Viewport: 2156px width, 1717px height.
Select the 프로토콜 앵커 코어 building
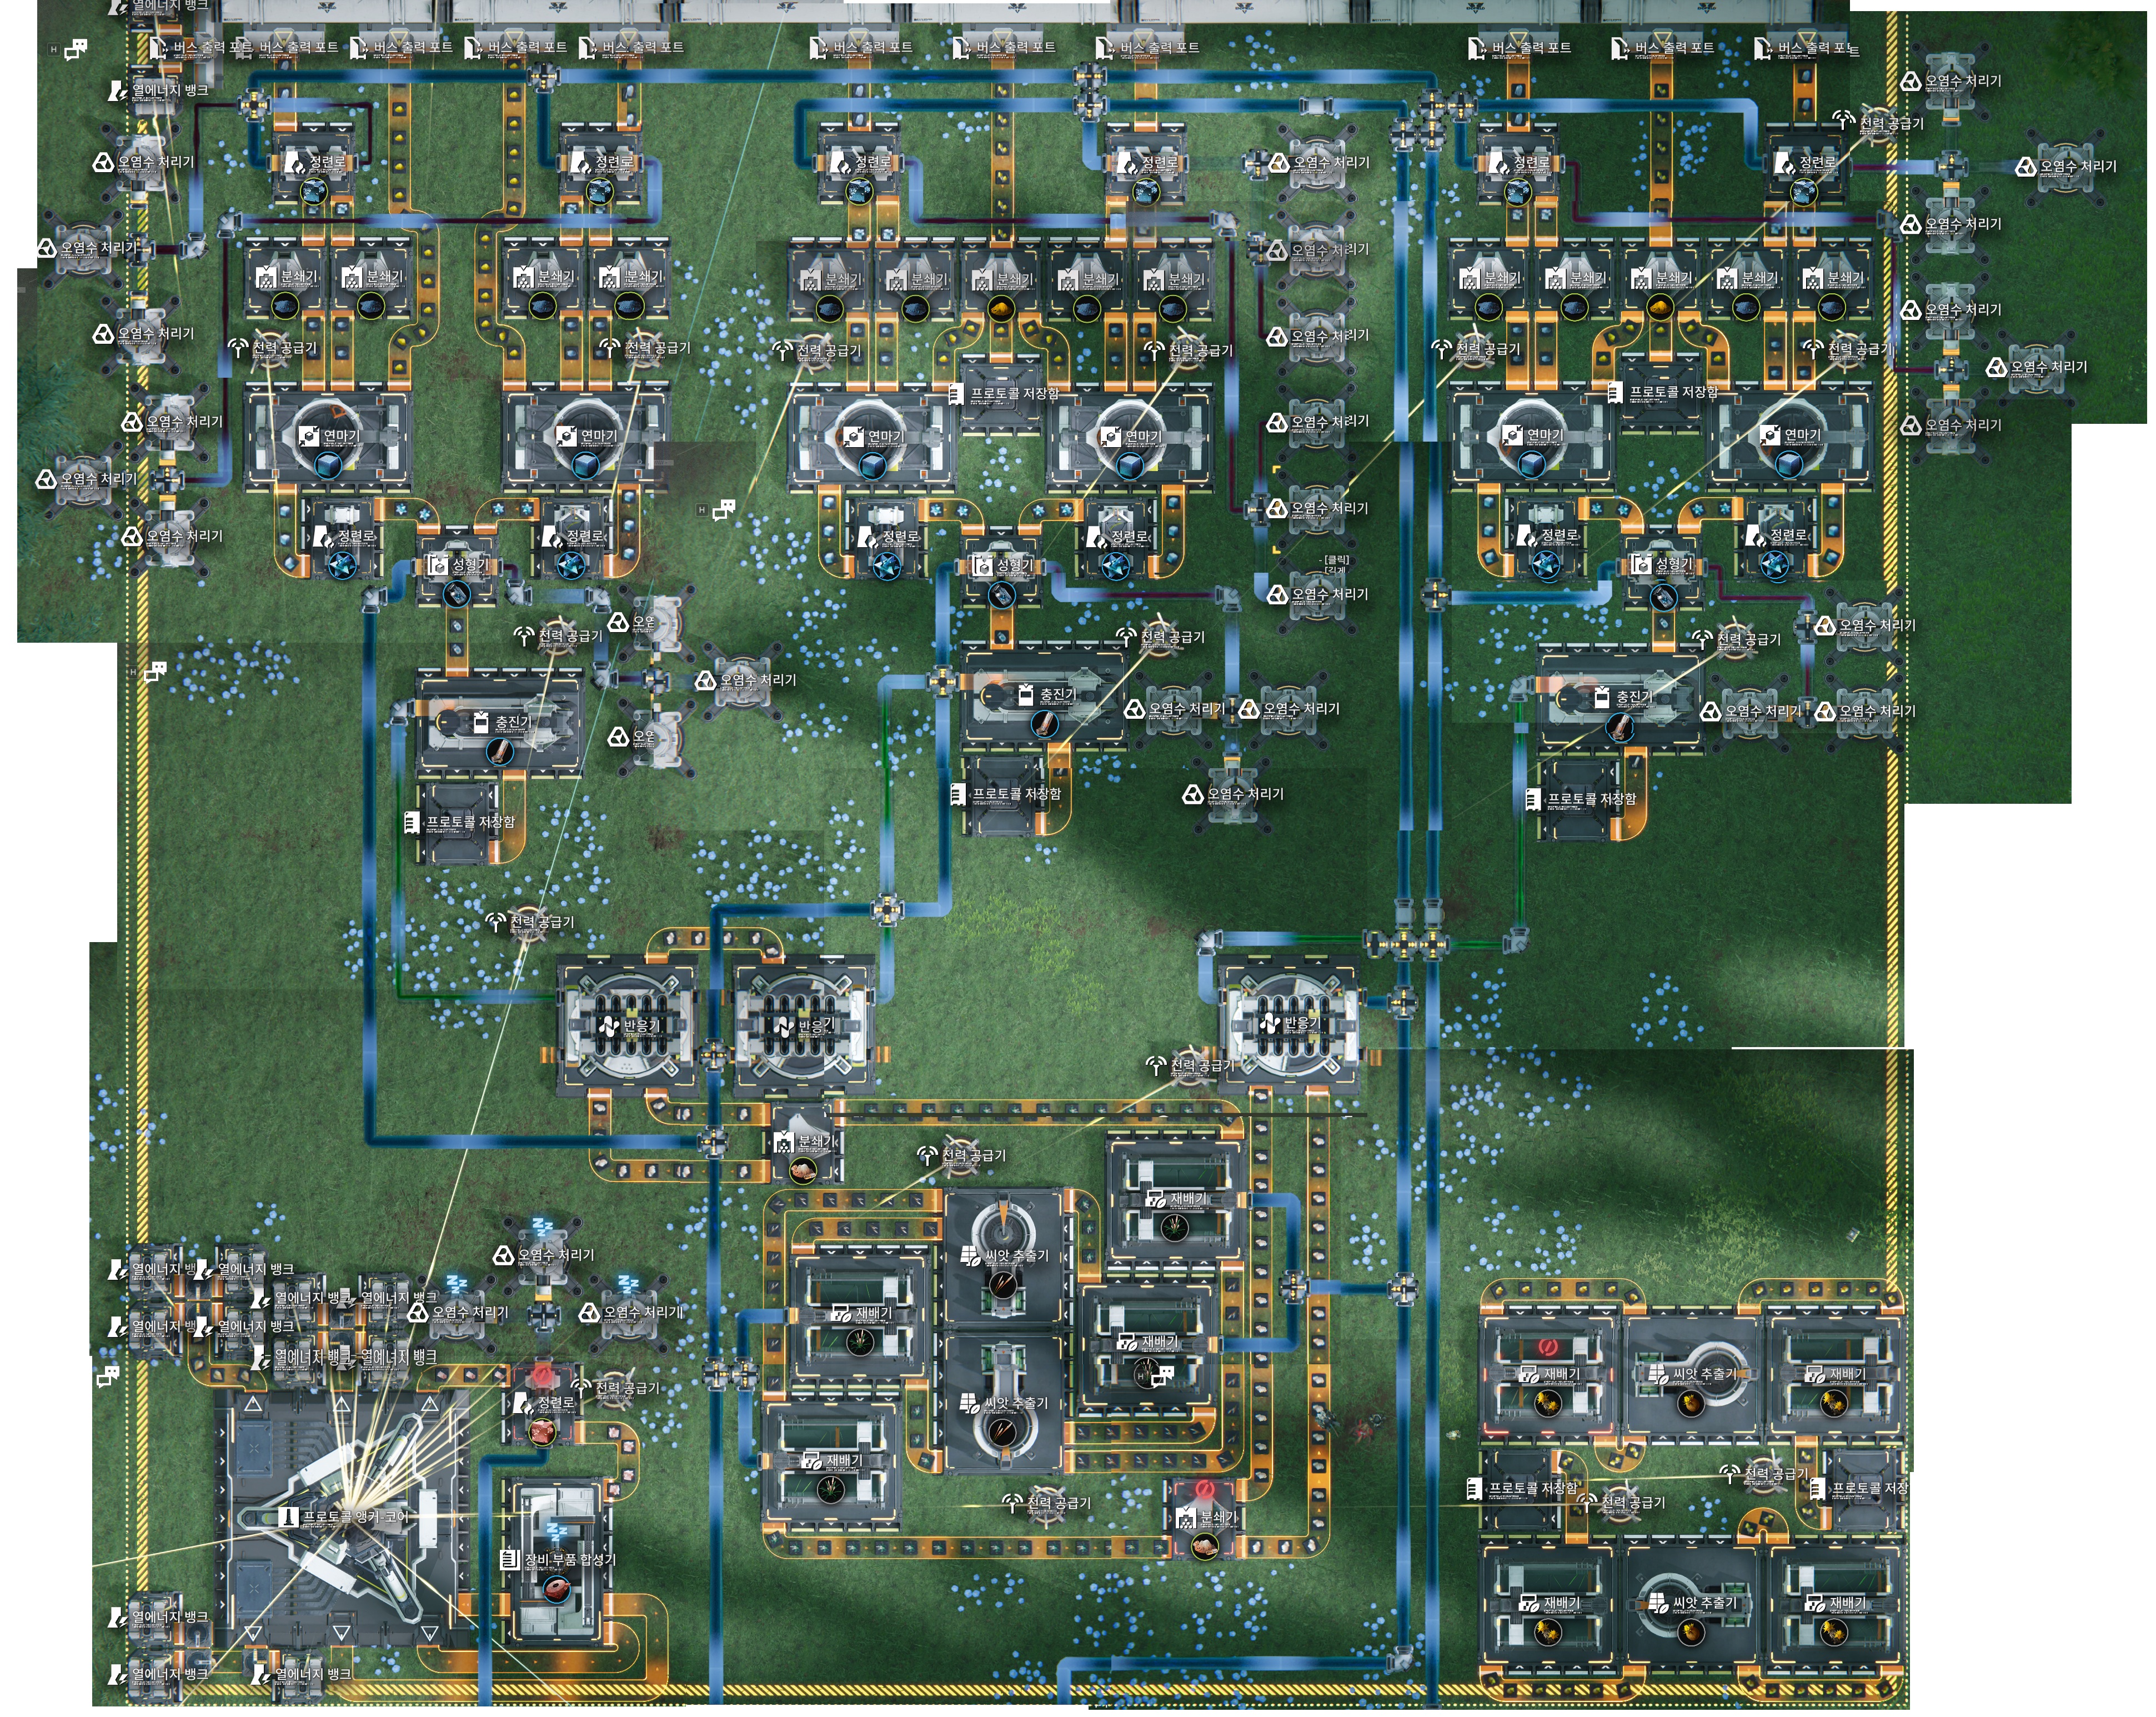click(x=343, y=1517)
